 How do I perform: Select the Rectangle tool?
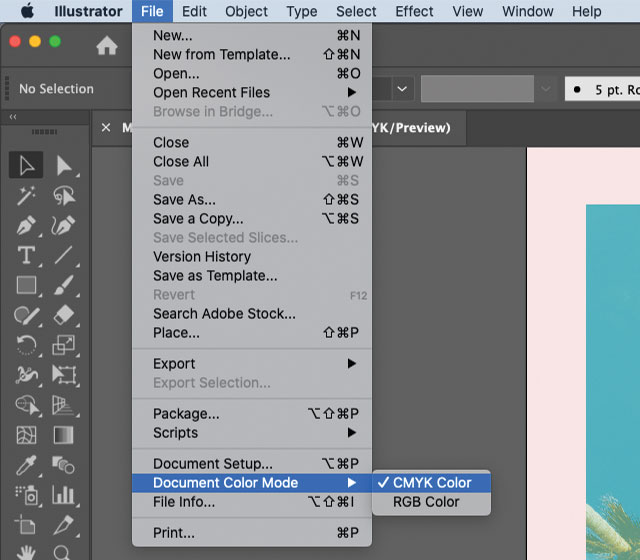pyautogui.click(x=27, y=285)
